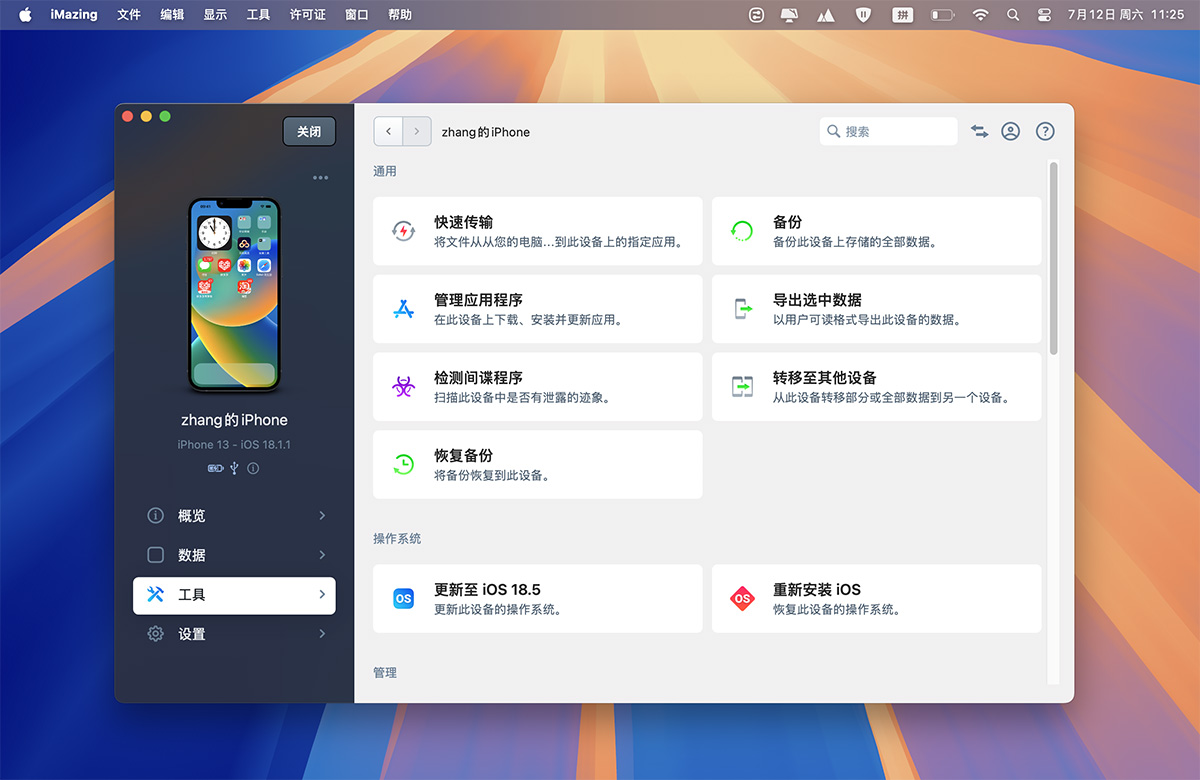Focus the 搜索 search field
This screenshot has width=1200, height=780.
889,131
